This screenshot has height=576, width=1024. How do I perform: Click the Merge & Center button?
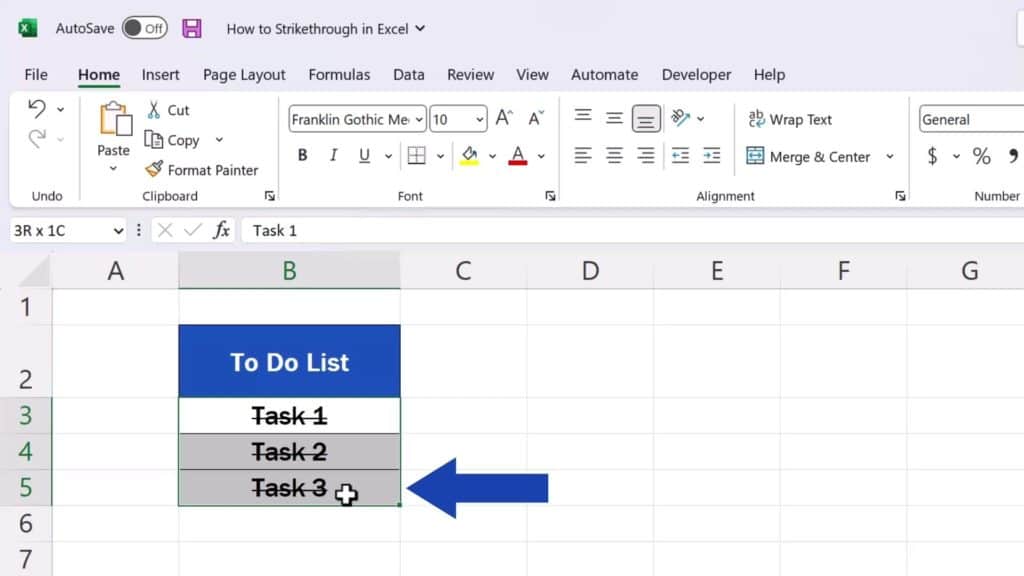809,157
